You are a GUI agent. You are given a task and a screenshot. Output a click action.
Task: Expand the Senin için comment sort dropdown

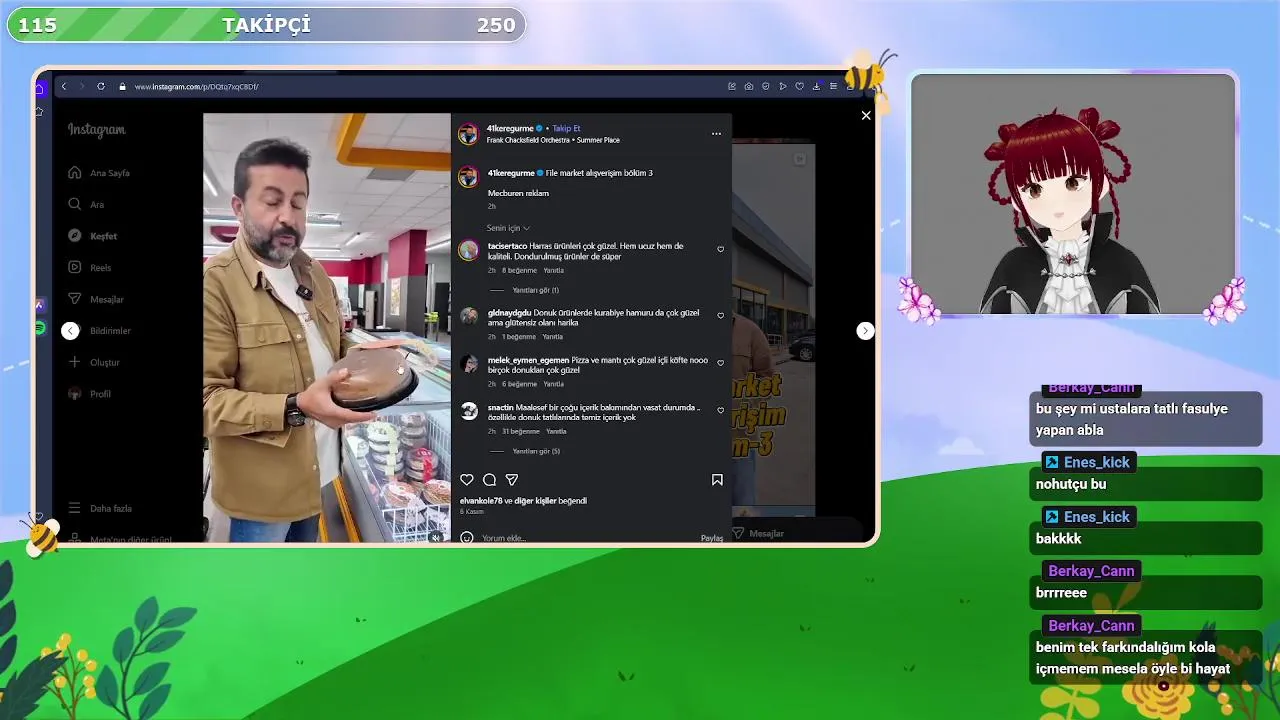click(x=508, y=228)
